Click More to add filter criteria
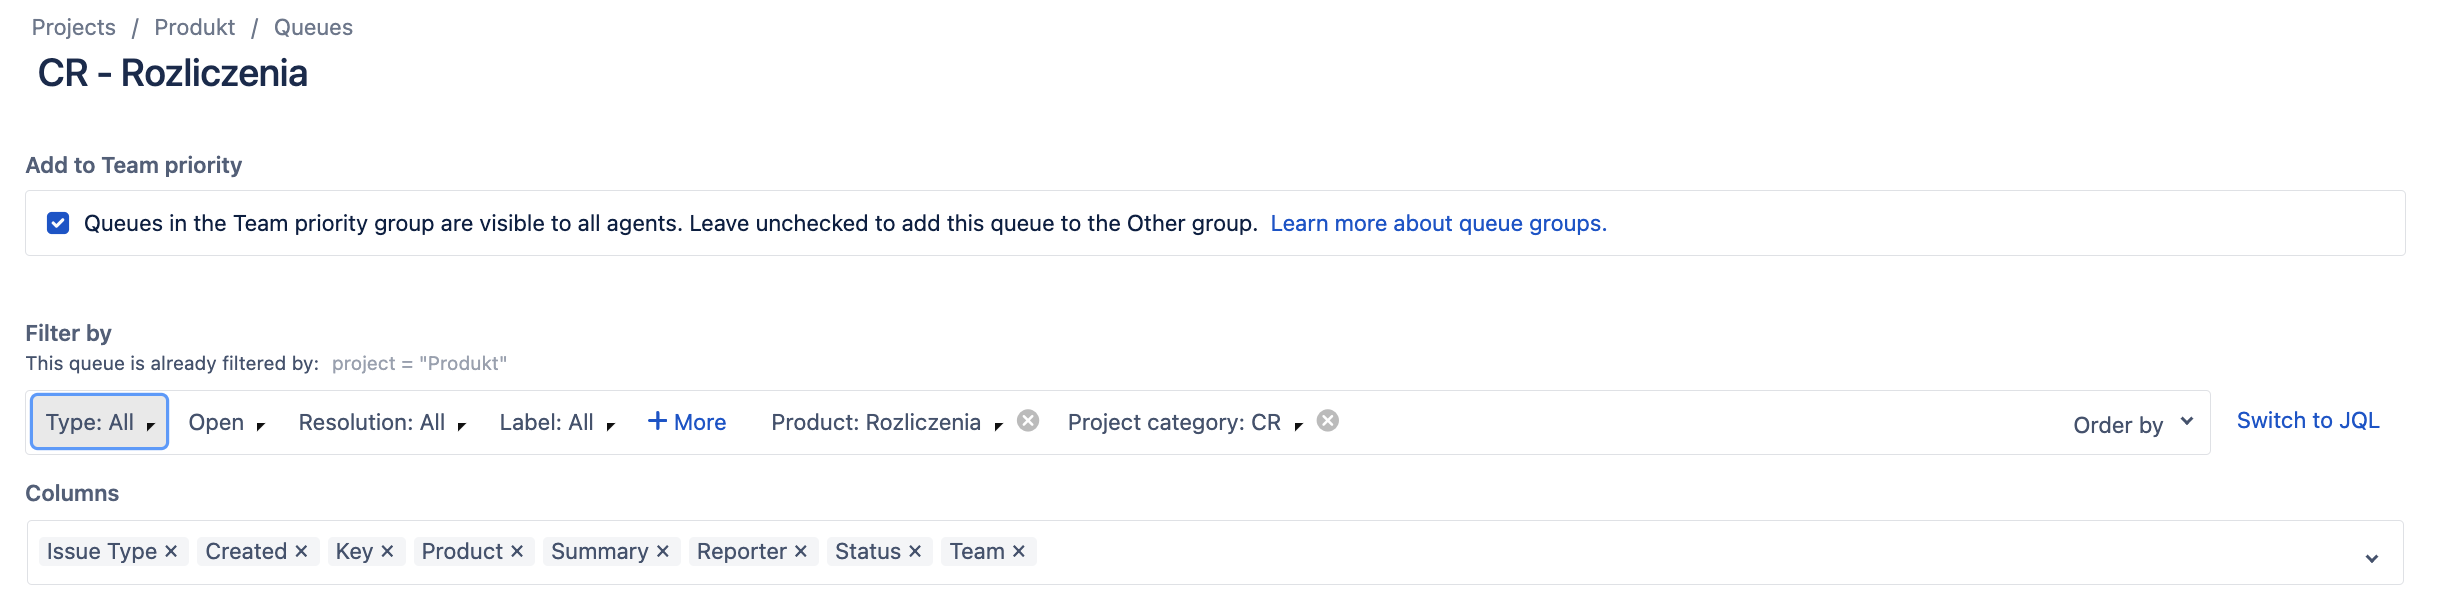Image resolution: width=2448 pixels, height=614 pixels. 687,422
